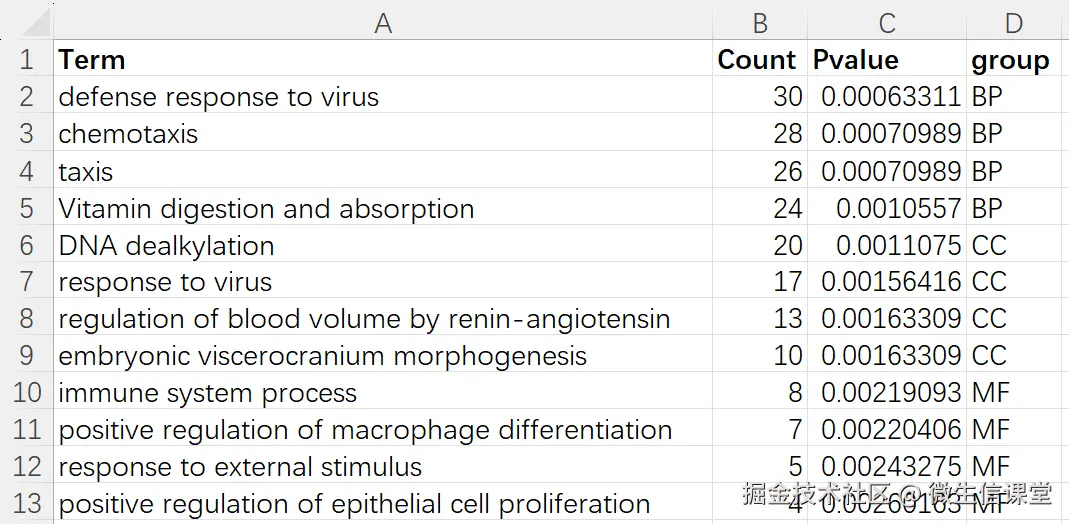Viewport: 1069px width, 524px height.
Task: Select Pvalue cell 0.00219093
Action: point(887,392)
